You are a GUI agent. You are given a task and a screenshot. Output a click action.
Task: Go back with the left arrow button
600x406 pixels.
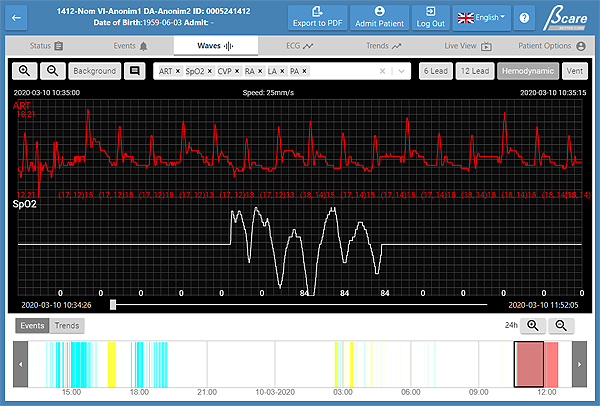point(16,18)
